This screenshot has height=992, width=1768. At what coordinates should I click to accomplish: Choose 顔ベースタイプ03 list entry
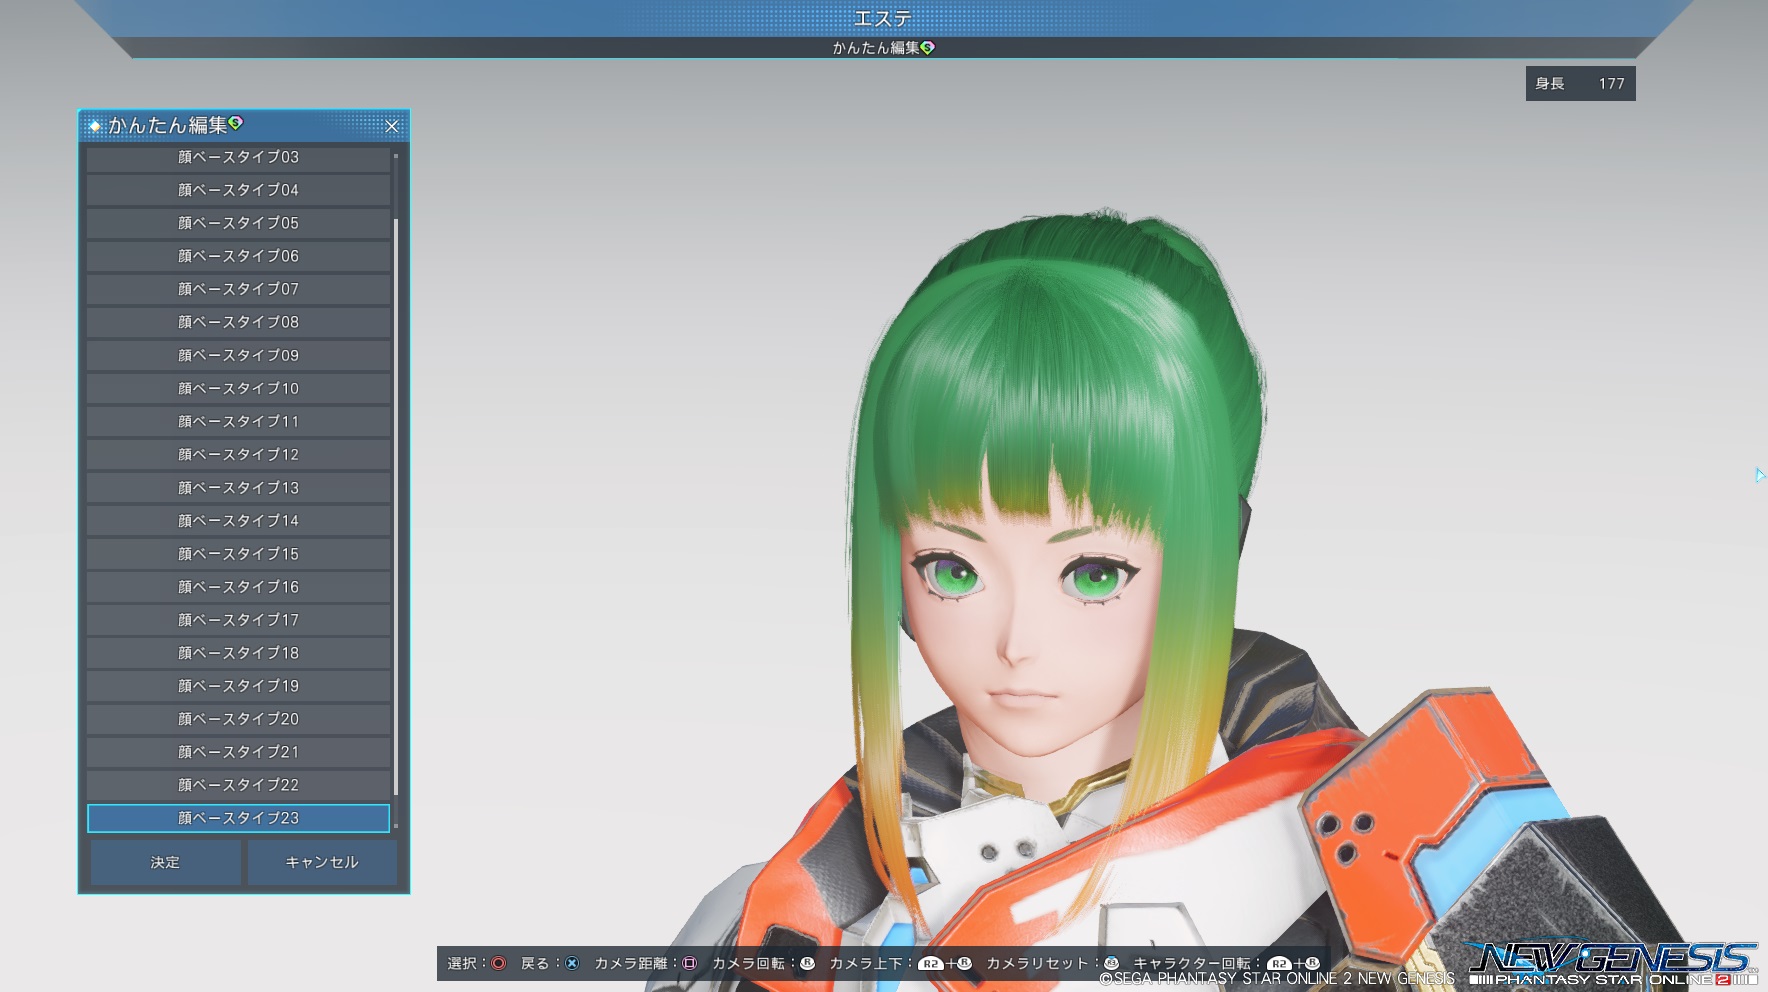click(x=238, y=158)
